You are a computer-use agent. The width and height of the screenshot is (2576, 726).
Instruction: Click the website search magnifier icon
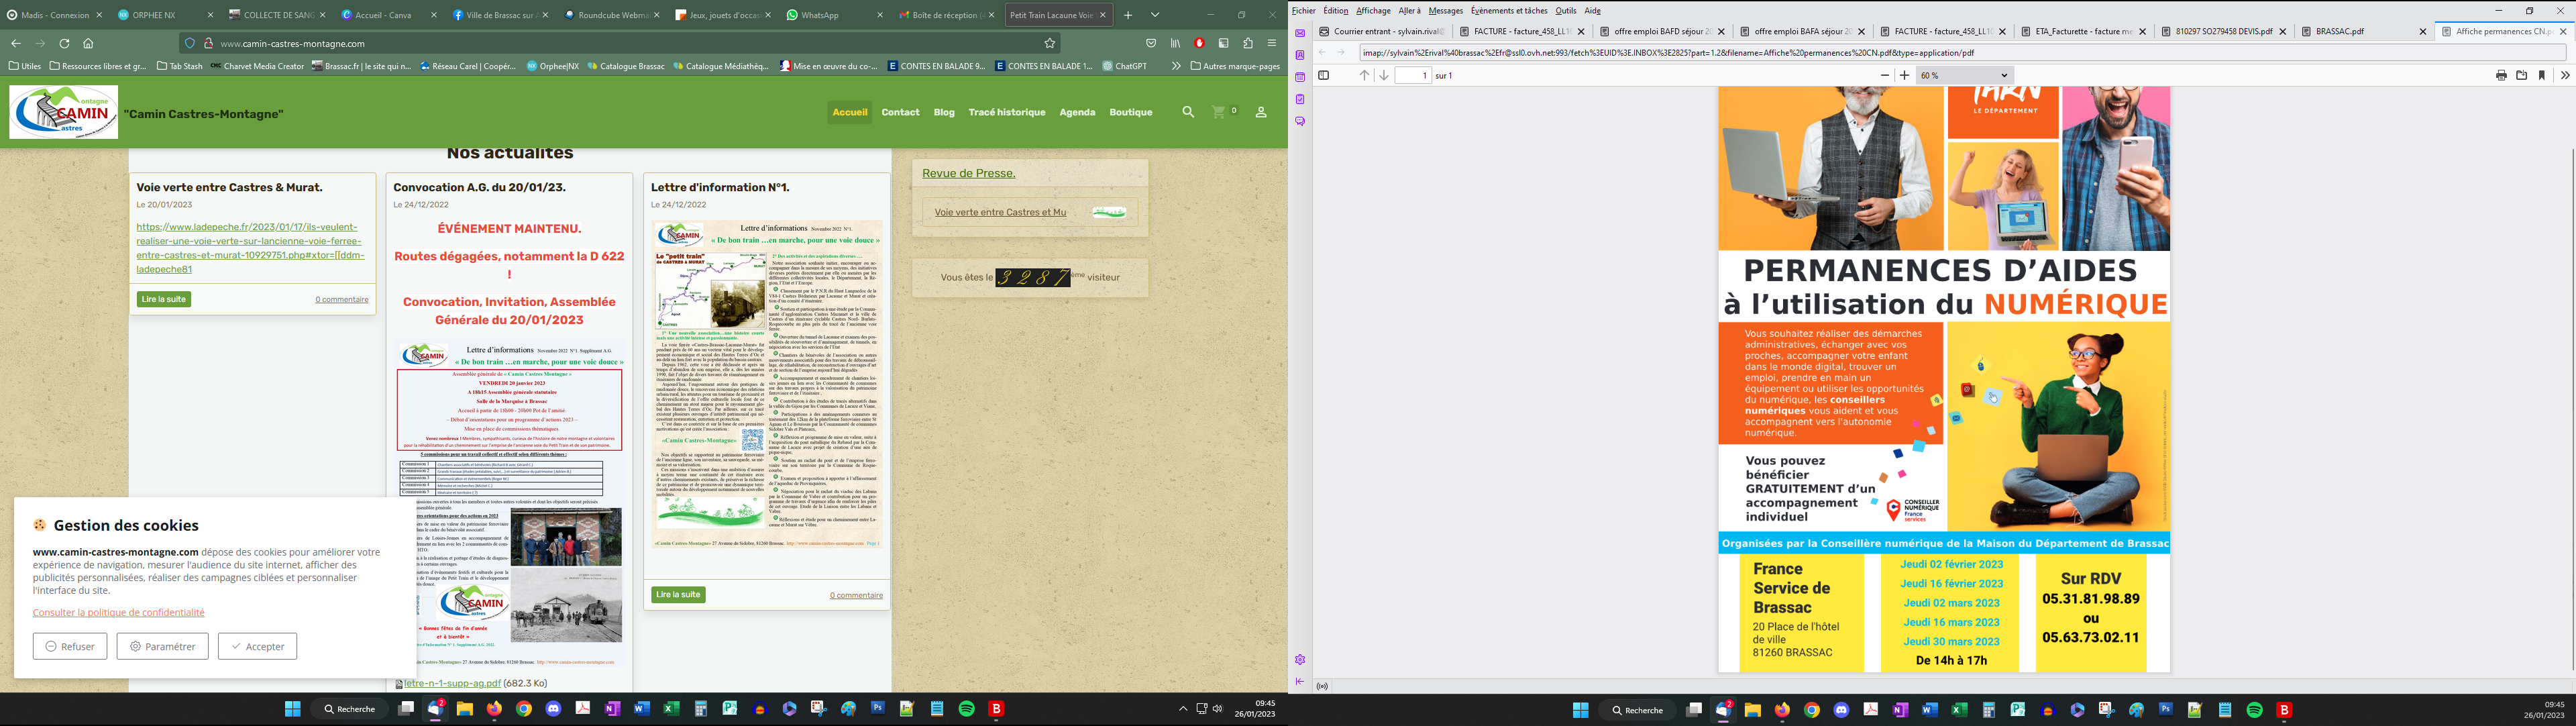tap(1188, 112)
